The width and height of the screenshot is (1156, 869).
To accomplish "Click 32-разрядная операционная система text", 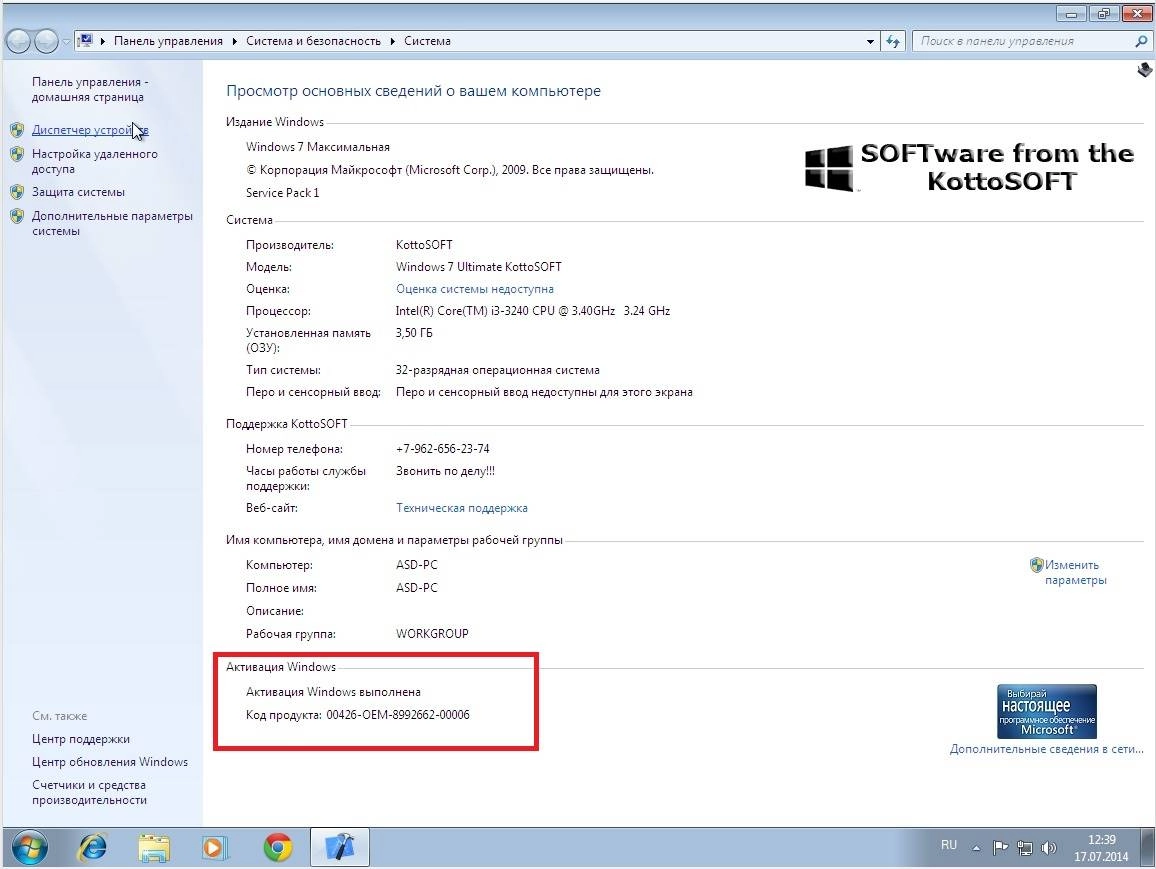I will pos(498,370).
